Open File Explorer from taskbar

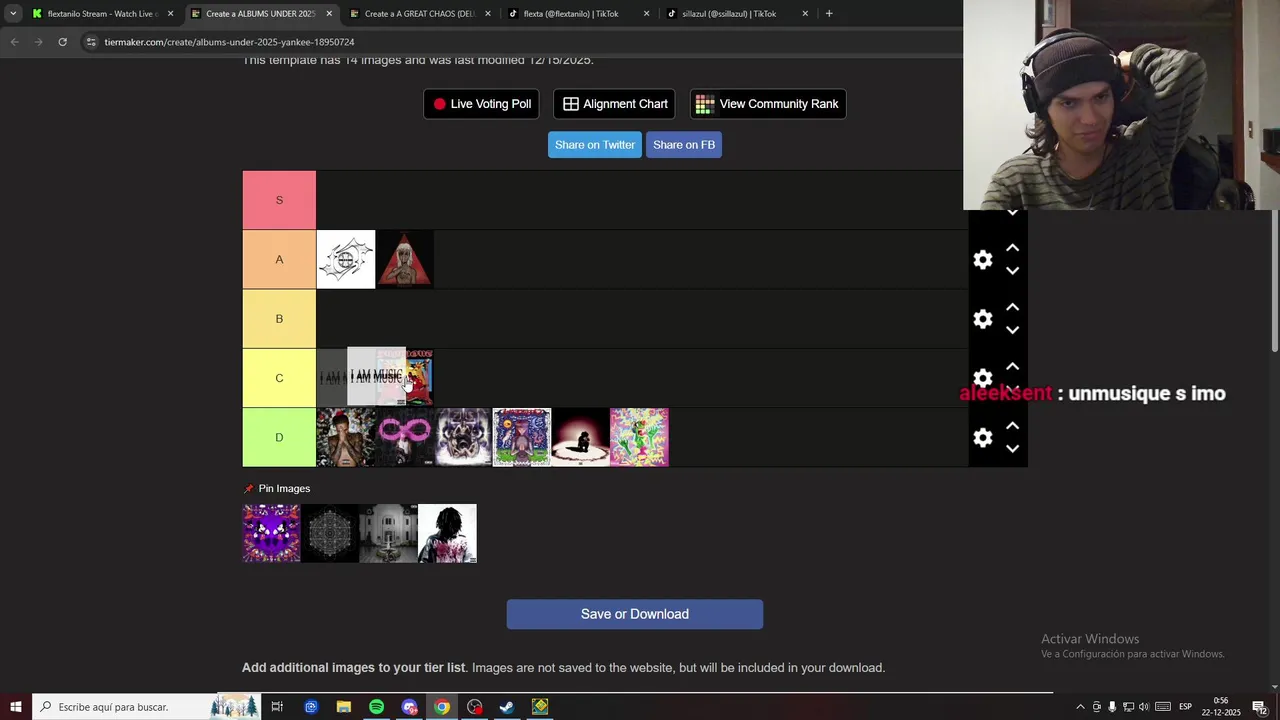[343, 707]
